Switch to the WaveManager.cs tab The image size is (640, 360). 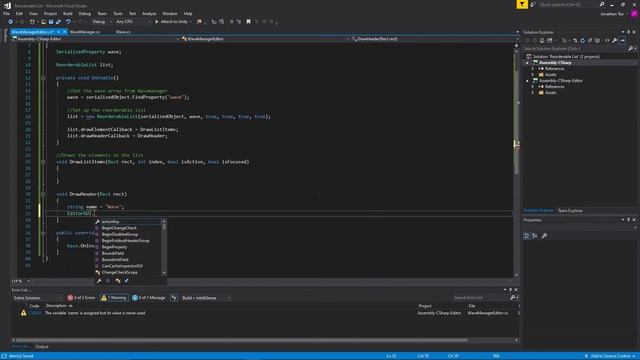pyautogui.click(x=84, y=32)
